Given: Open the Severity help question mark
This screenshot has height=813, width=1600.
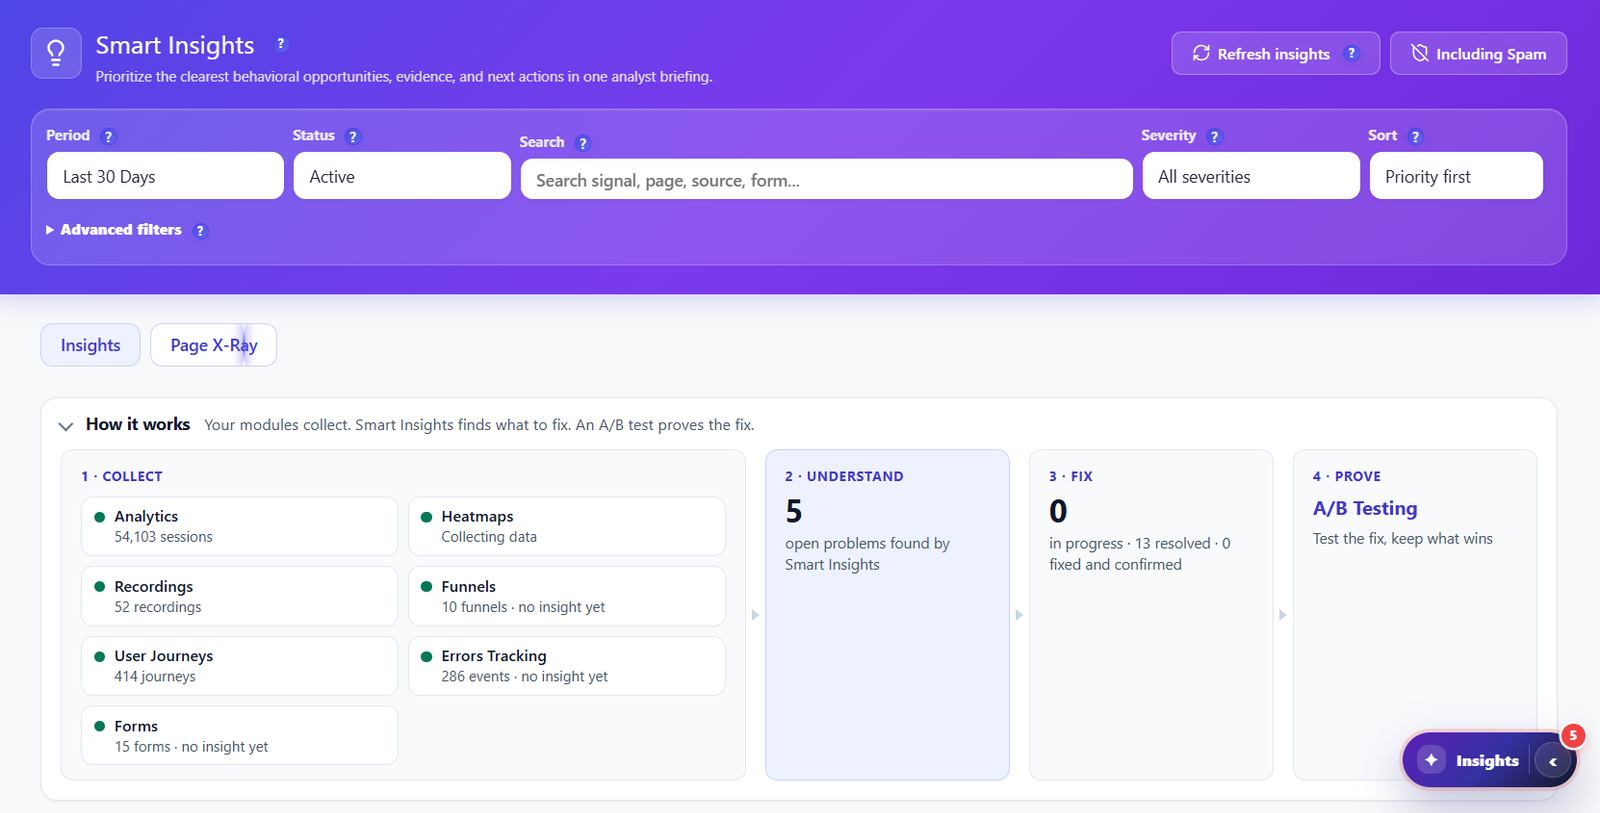Looking at the screenshot, I should [x=1215, y=136].
